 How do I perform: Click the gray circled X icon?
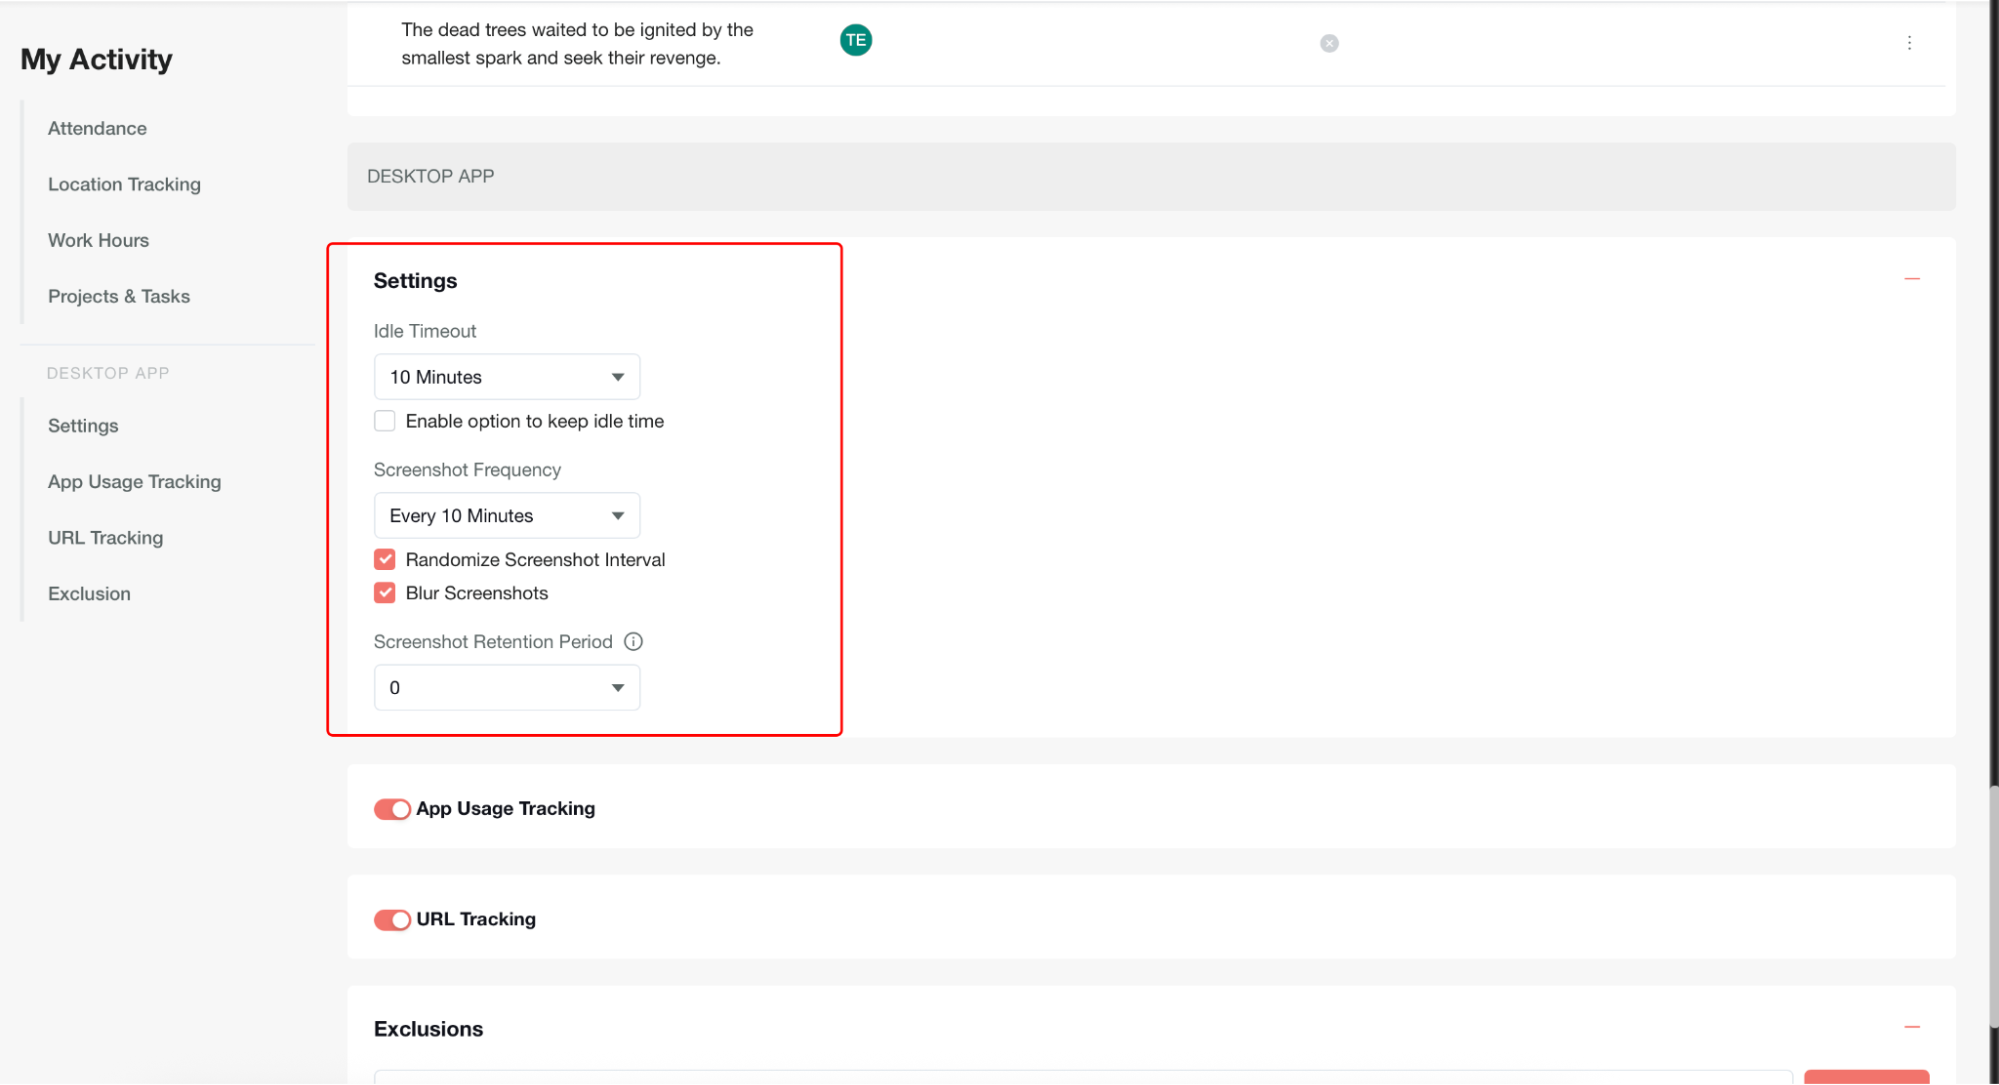coord(1328,43)
